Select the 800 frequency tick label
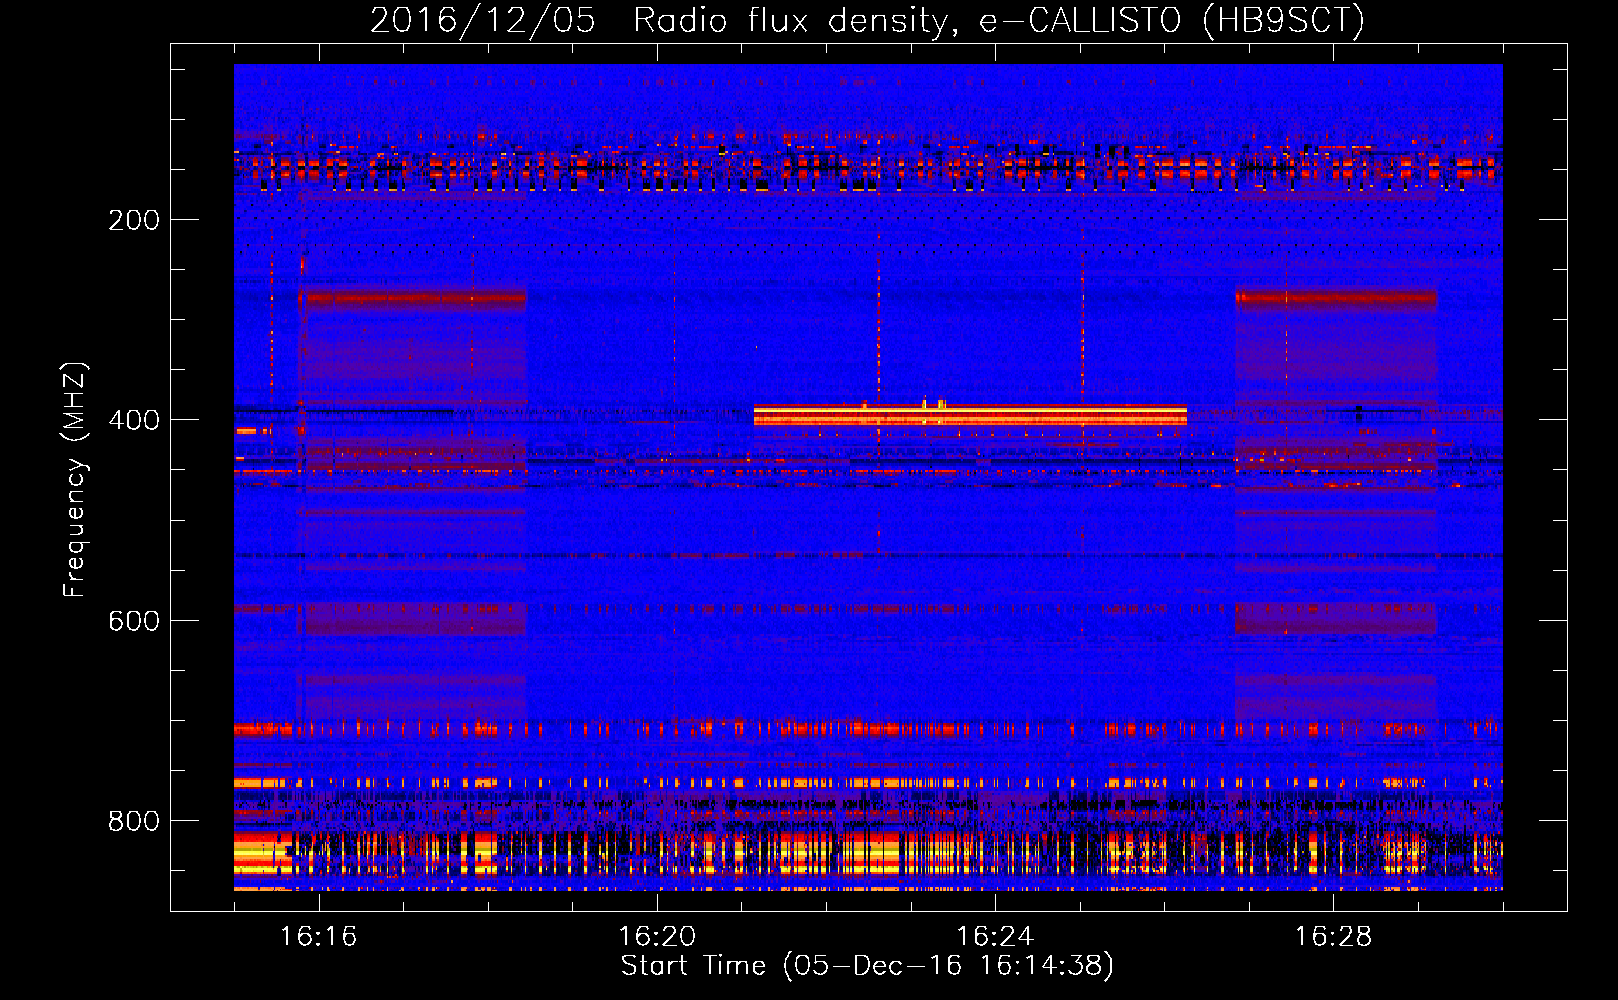 (134, 821)
